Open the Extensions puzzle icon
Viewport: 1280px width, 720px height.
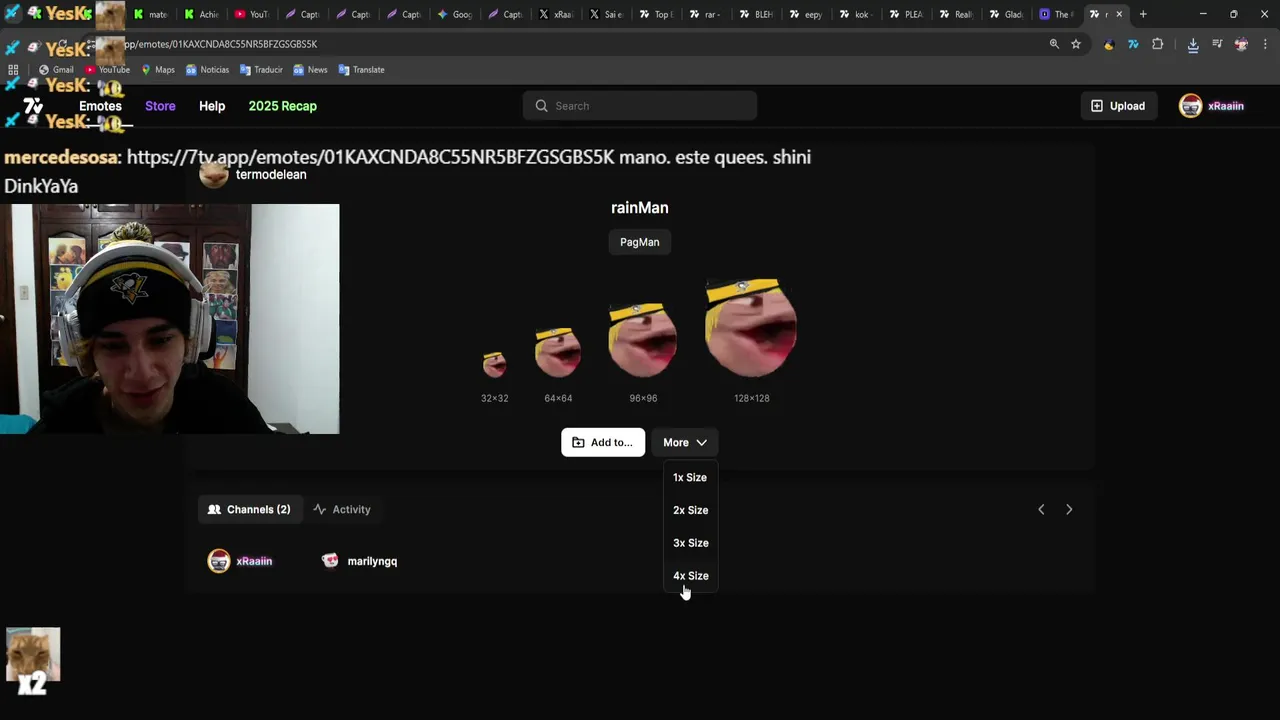1158,44
